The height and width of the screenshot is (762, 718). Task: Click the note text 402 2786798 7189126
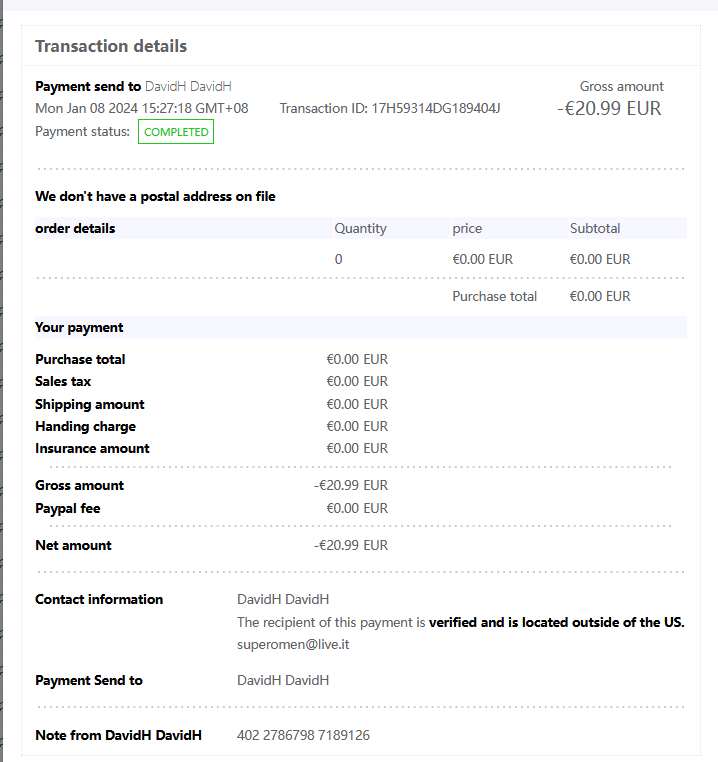tap(303, 735)
